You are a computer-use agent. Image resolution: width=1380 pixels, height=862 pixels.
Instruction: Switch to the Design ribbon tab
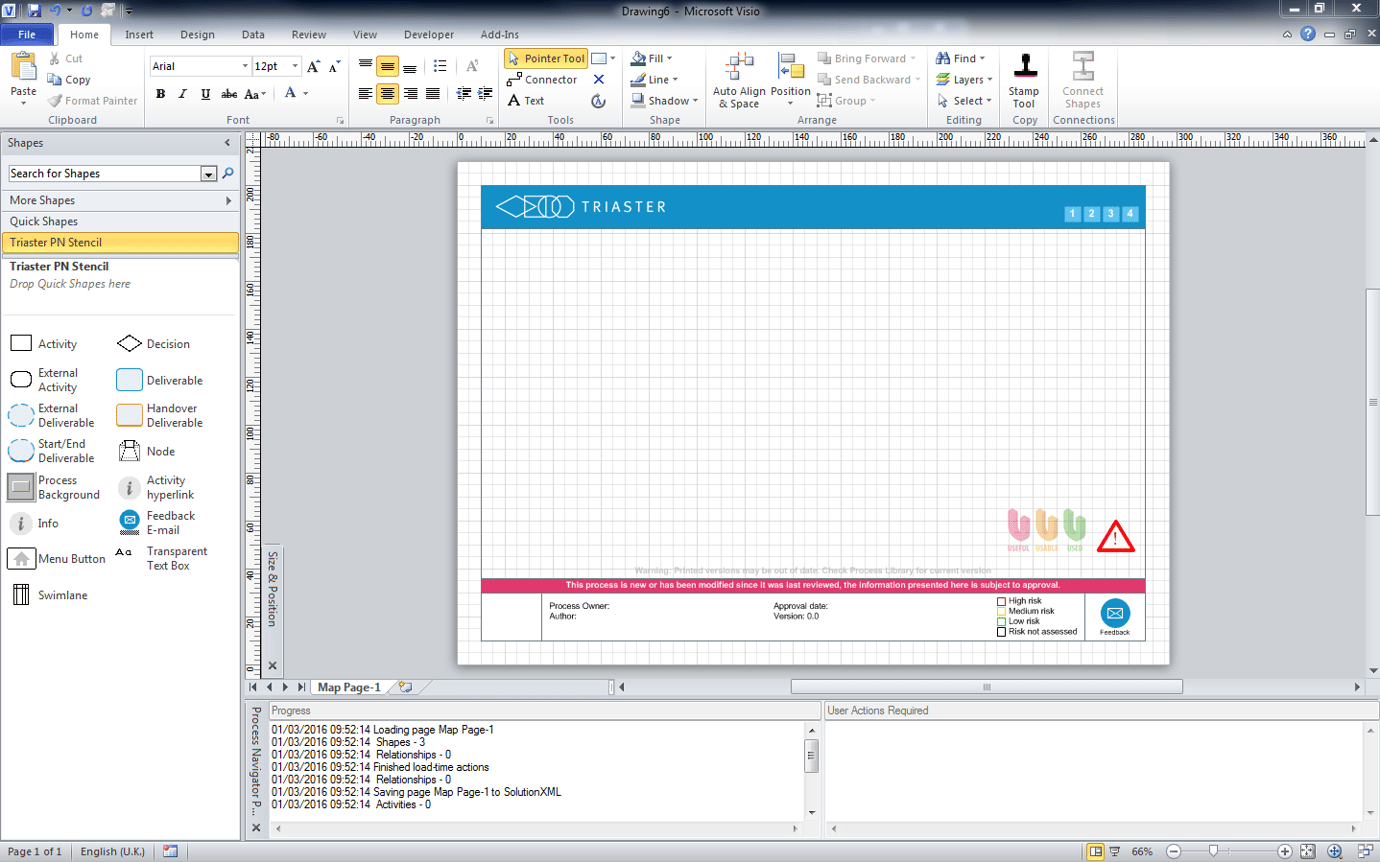tap(197, 33)
